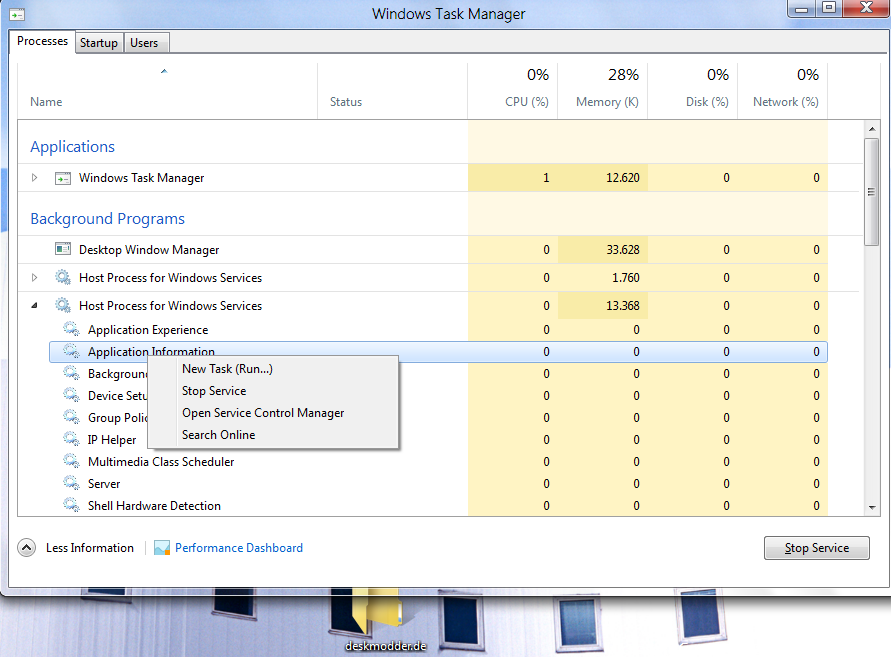Sort by the Network (%) column

coord(782,91)
